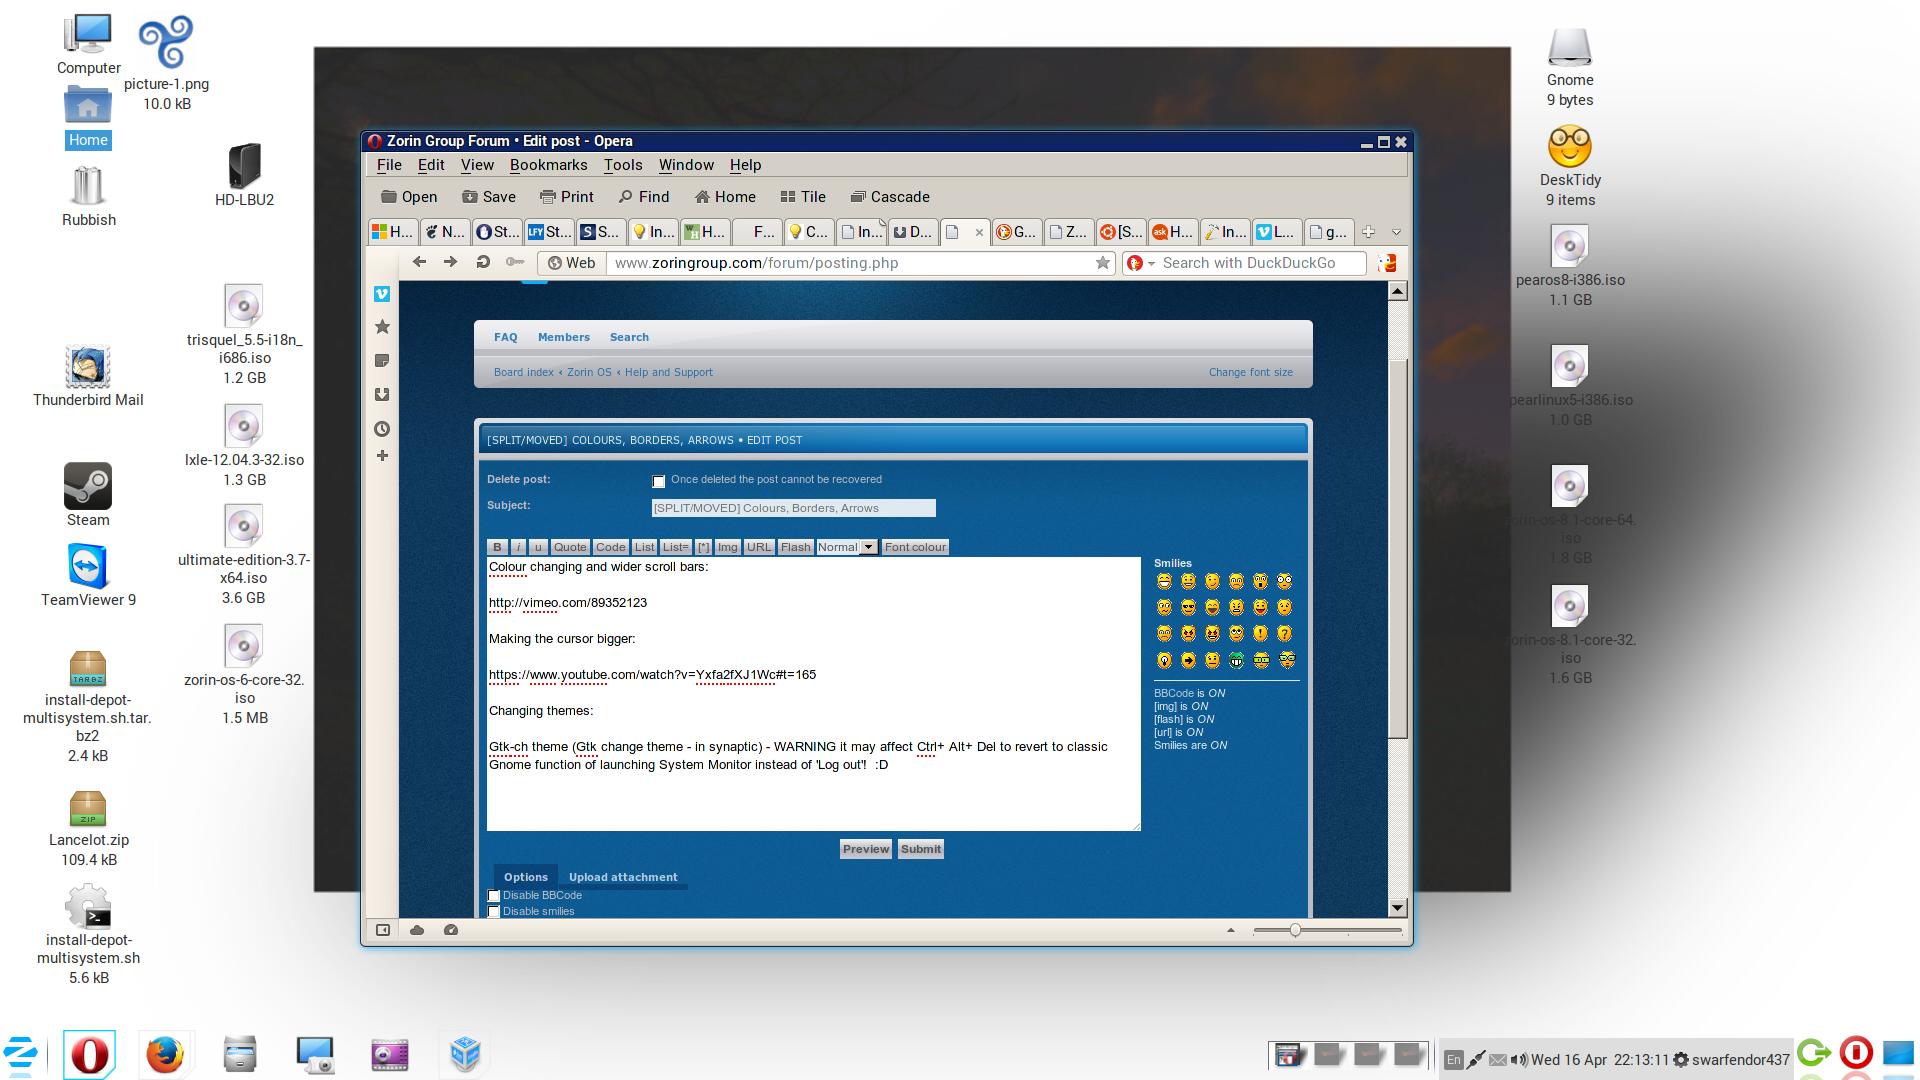Click the Wand password key icon
1920x1080 pixels.
tap(515, 262)
